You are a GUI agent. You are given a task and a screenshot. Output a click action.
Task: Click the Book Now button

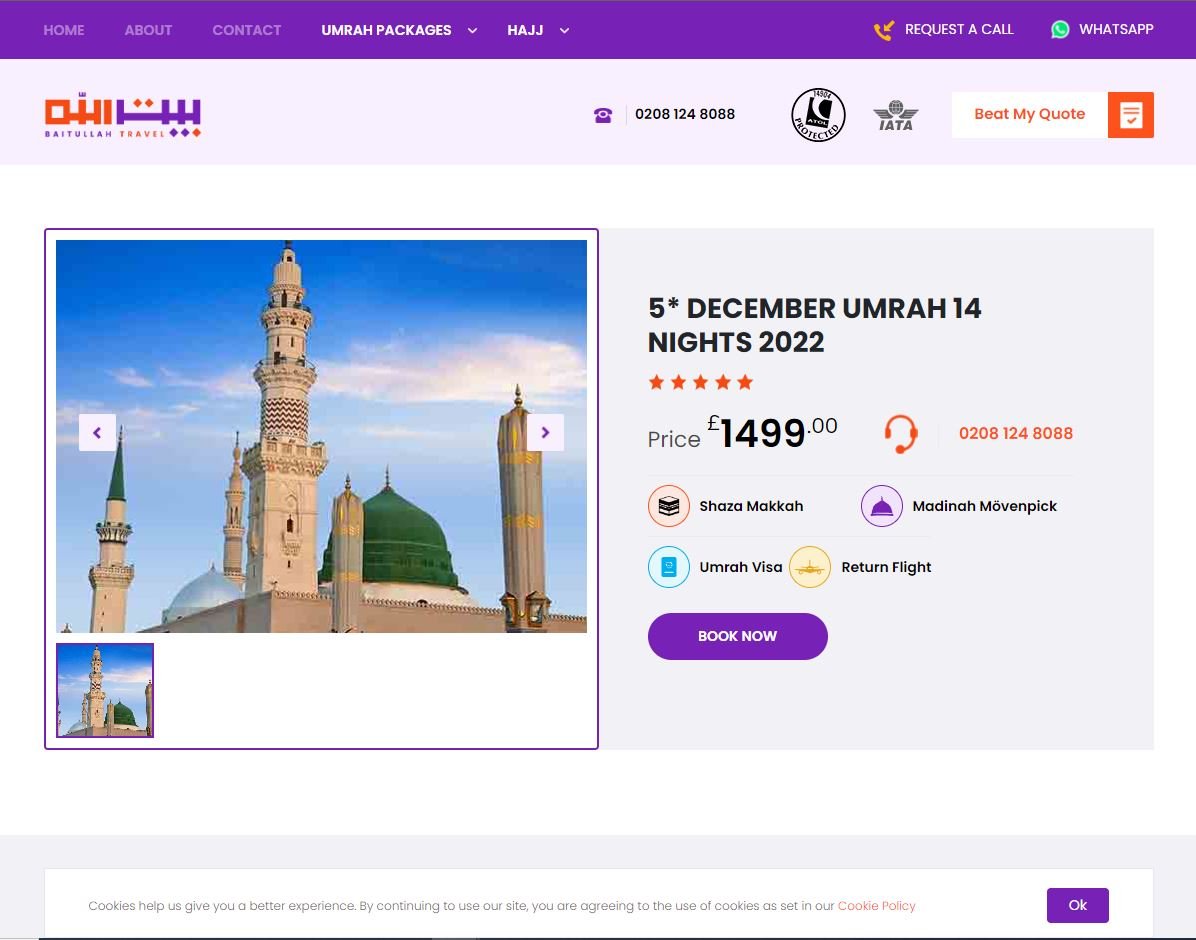pyautogui.click(x=738, y=636)
